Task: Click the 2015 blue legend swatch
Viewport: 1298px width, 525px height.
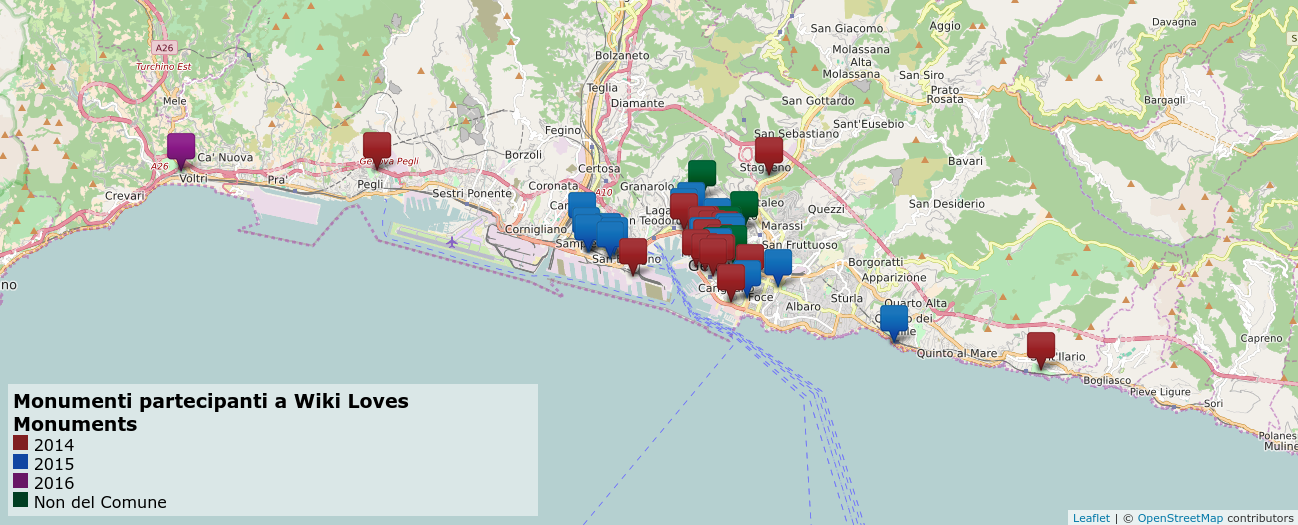Action: tap(21, 463)
